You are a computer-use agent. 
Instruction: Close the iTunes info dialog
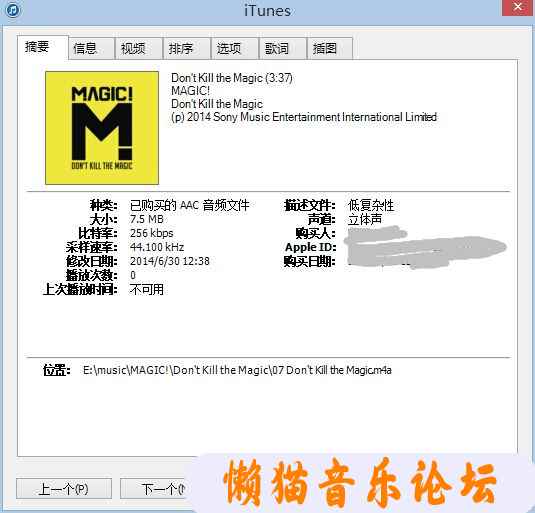pos(517,7)
